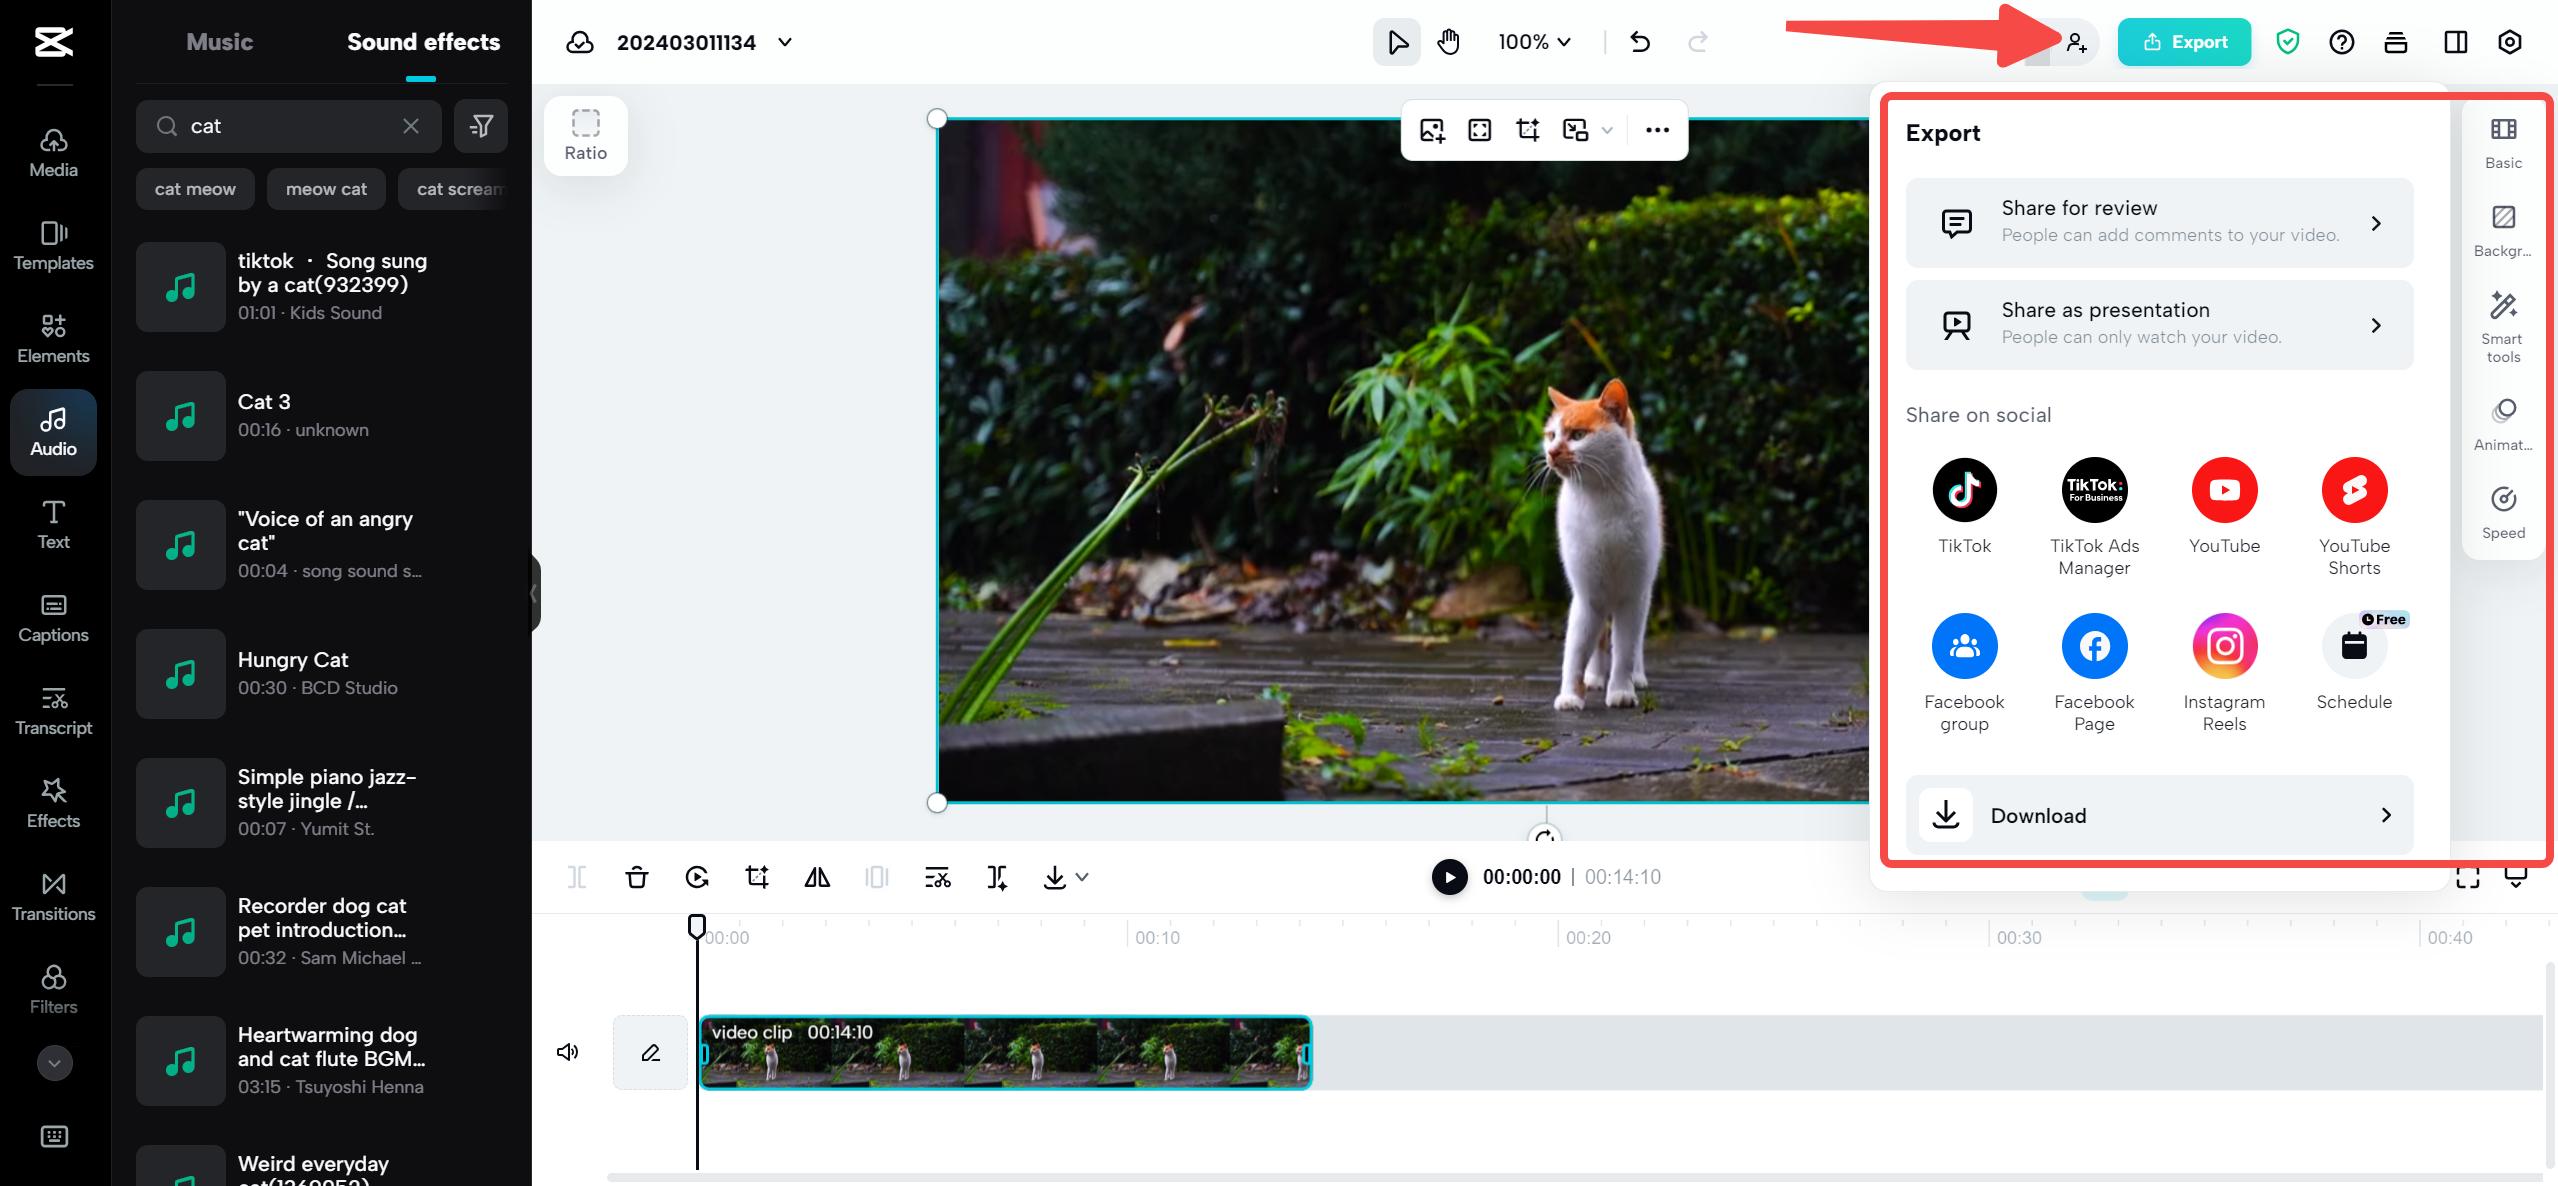Crop the video with crop icon
This screenshot has height=1186, width=2558.
tap(1527, 130)
